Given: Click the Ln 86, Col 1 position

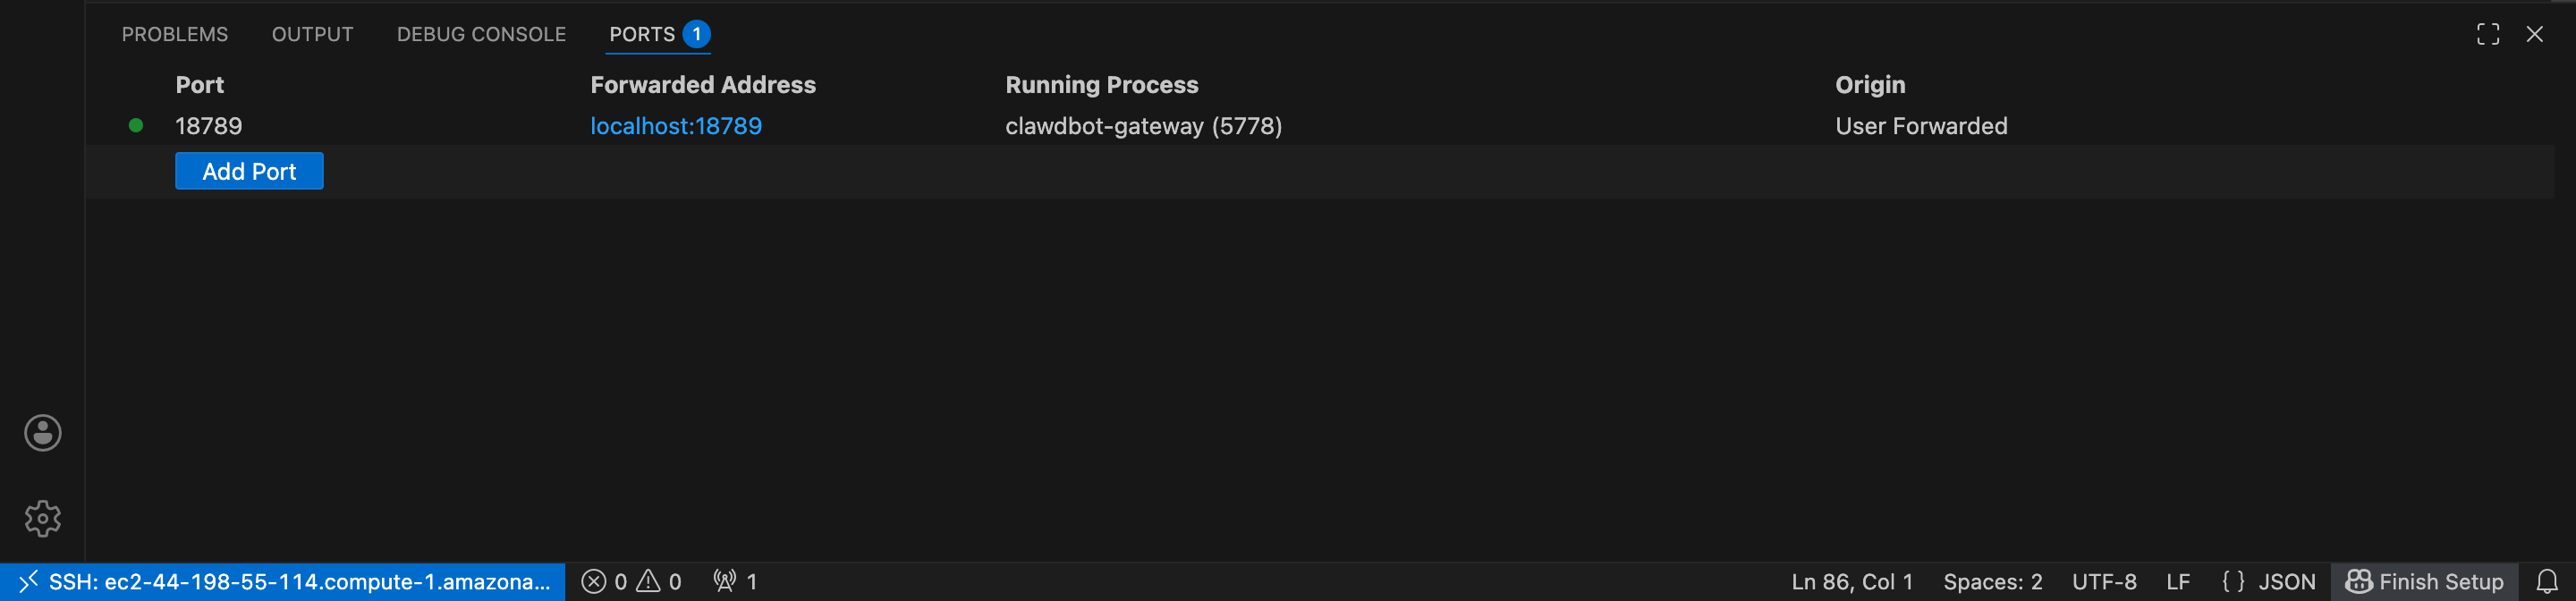Looking at the screenshot, I should click(x=1851, y=582).
